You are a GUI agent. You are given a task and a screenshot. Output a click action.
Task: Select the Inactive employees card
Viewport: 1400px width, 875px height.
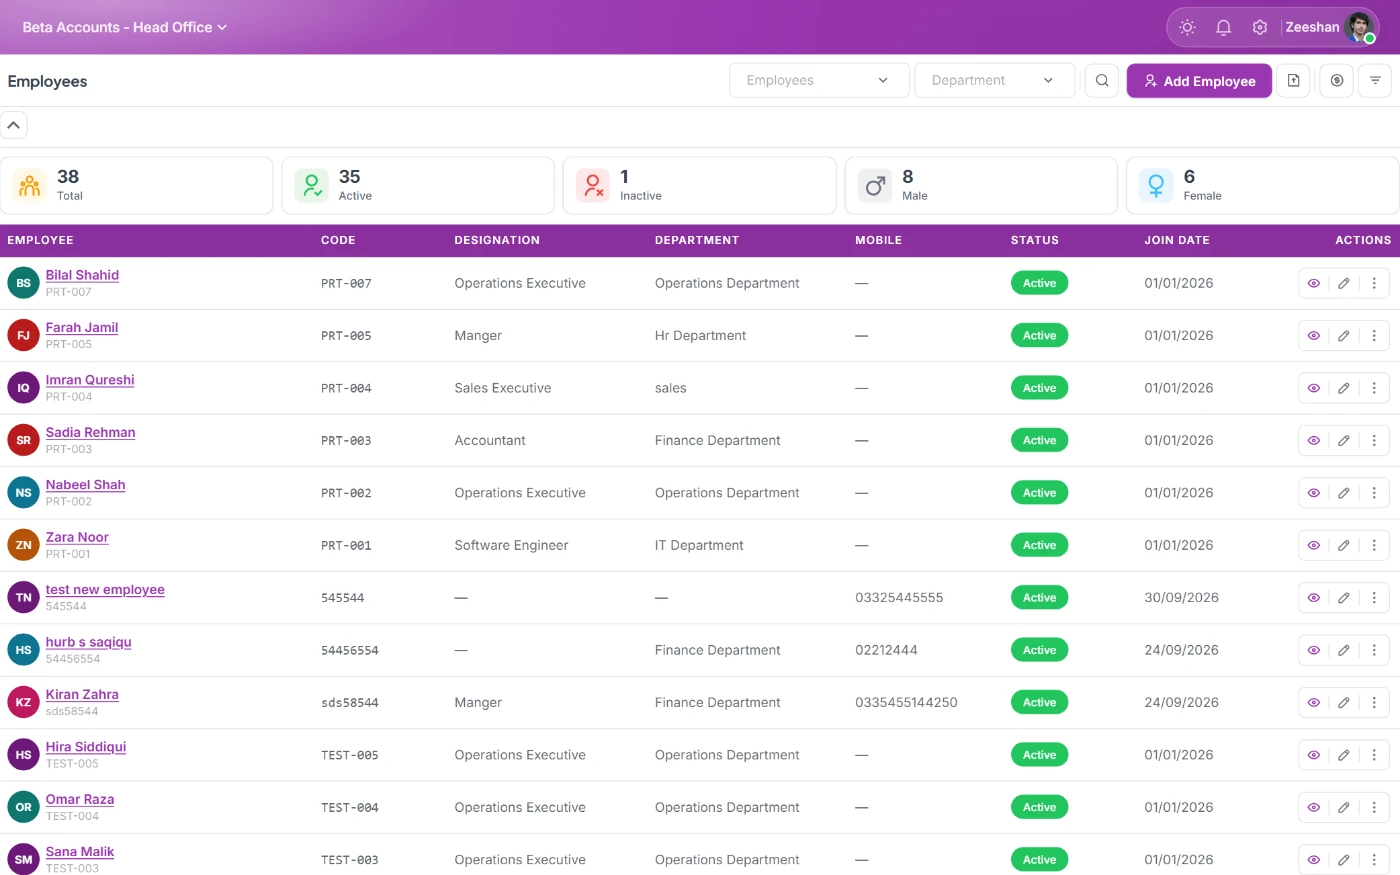[700, 185]
